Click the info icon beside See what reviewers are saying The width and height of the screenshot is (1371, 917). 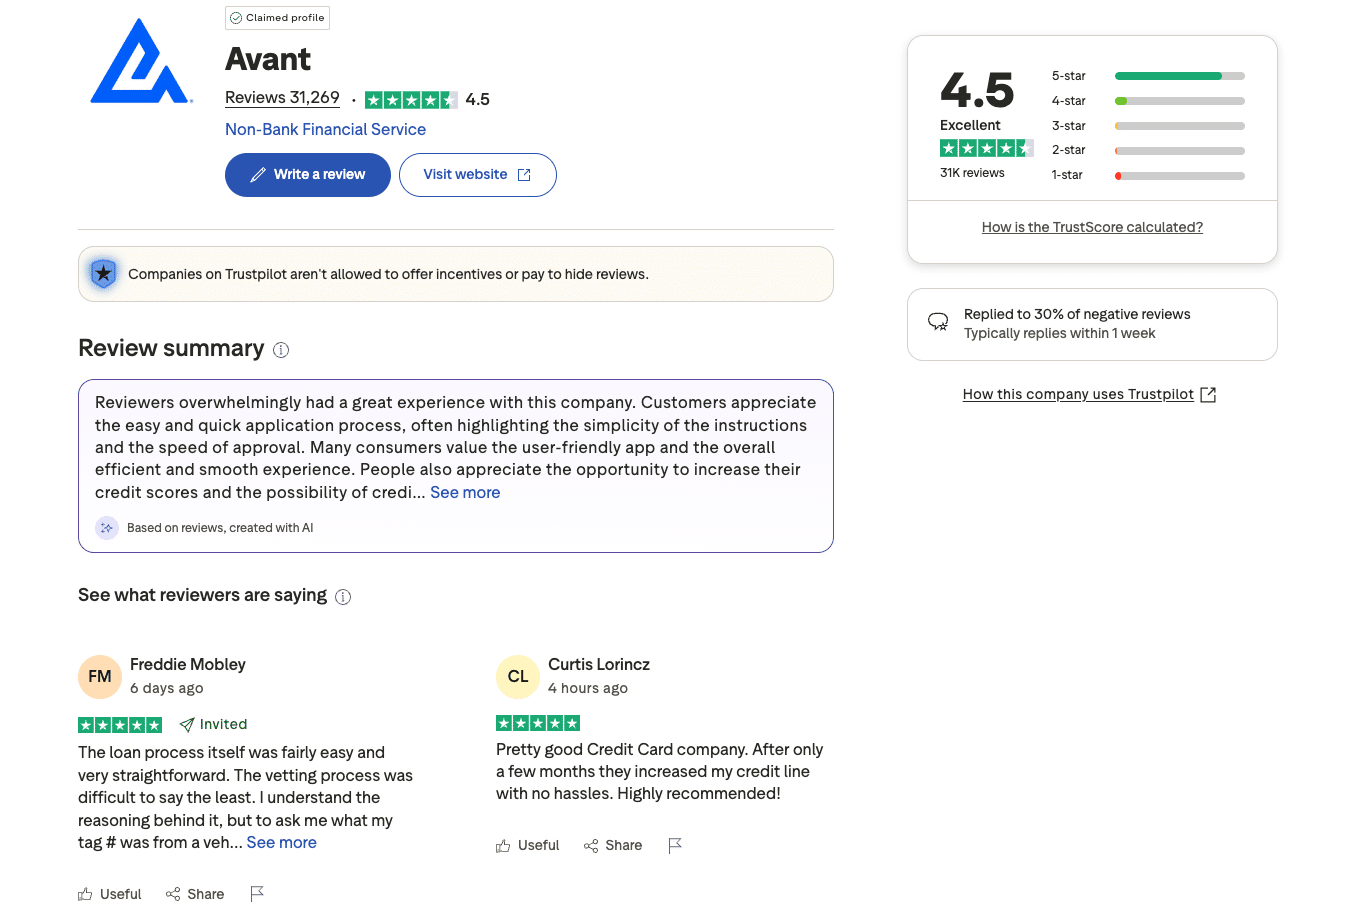click(343, 596)
